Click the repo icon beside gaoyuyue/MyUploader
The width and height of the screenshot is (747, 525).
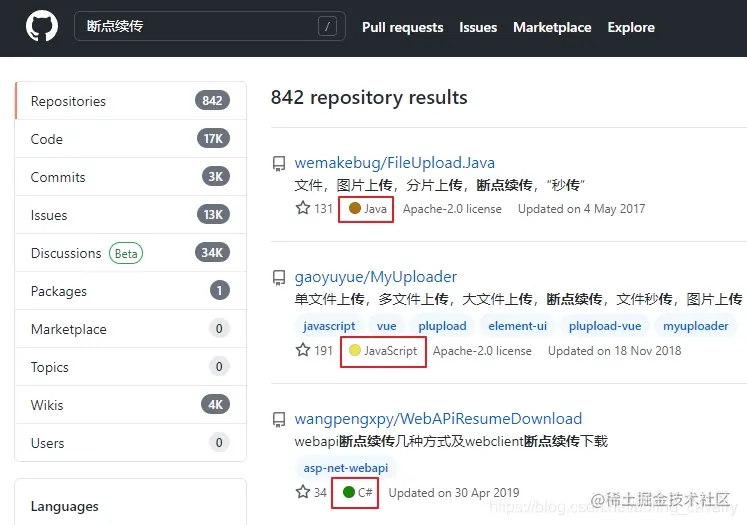tap(279, 277)
